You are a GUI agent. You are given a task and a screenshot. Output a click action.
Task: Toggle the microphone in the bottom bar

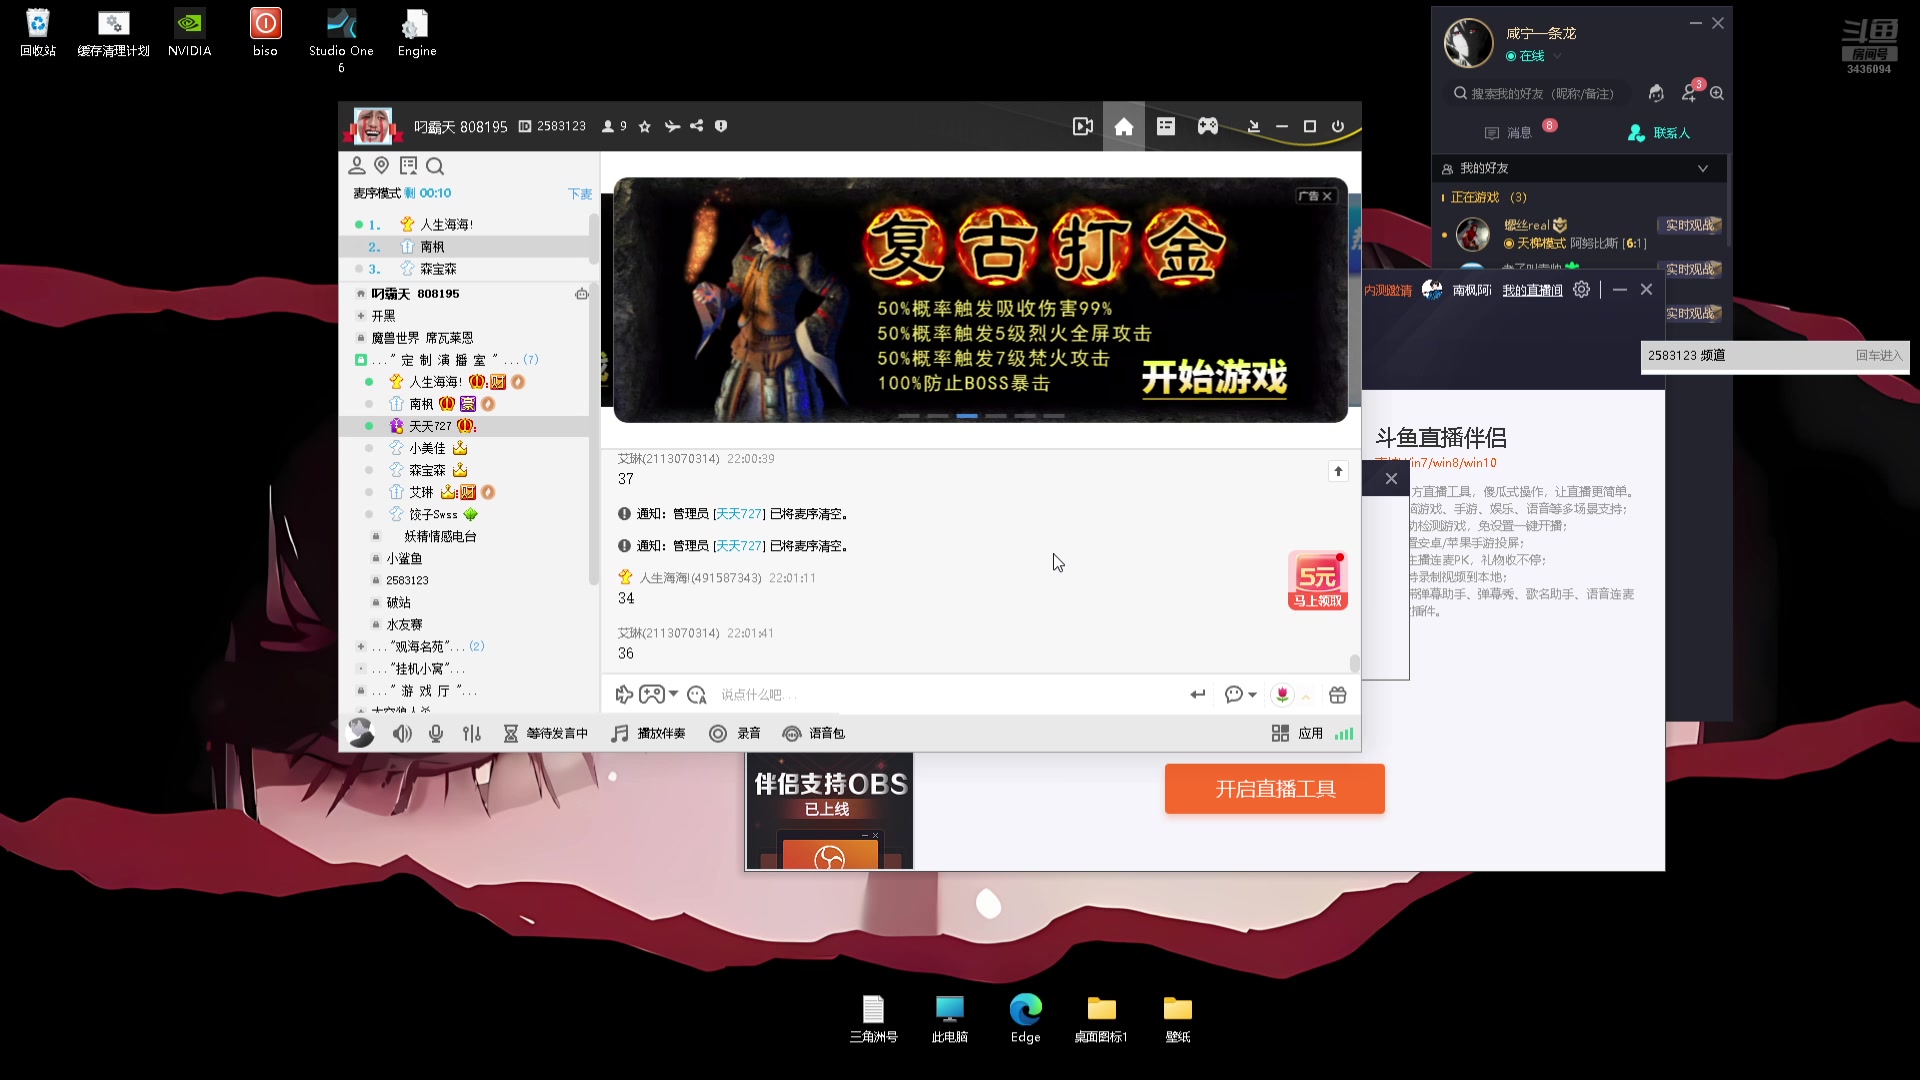(436, 734)
